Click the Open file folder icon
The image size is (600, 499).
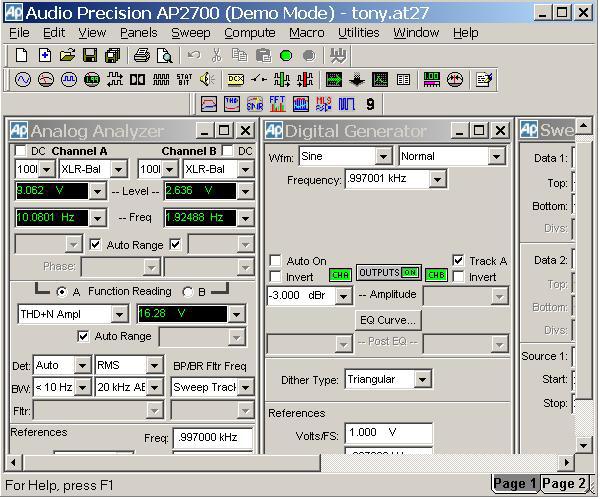(68, 56)
